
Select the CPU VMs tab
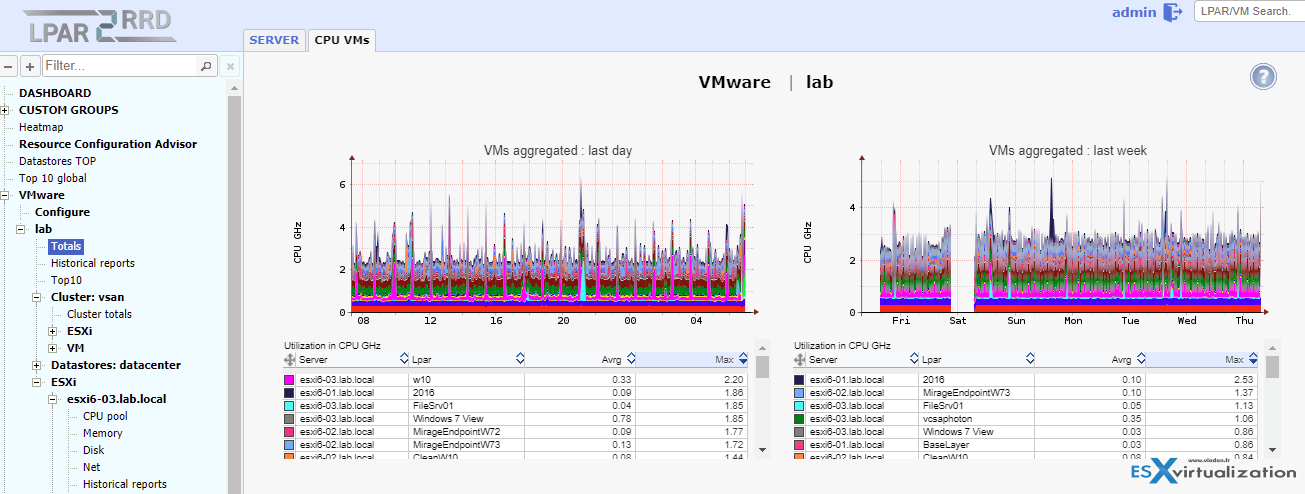pyautogui.click(x=342, y=40)
